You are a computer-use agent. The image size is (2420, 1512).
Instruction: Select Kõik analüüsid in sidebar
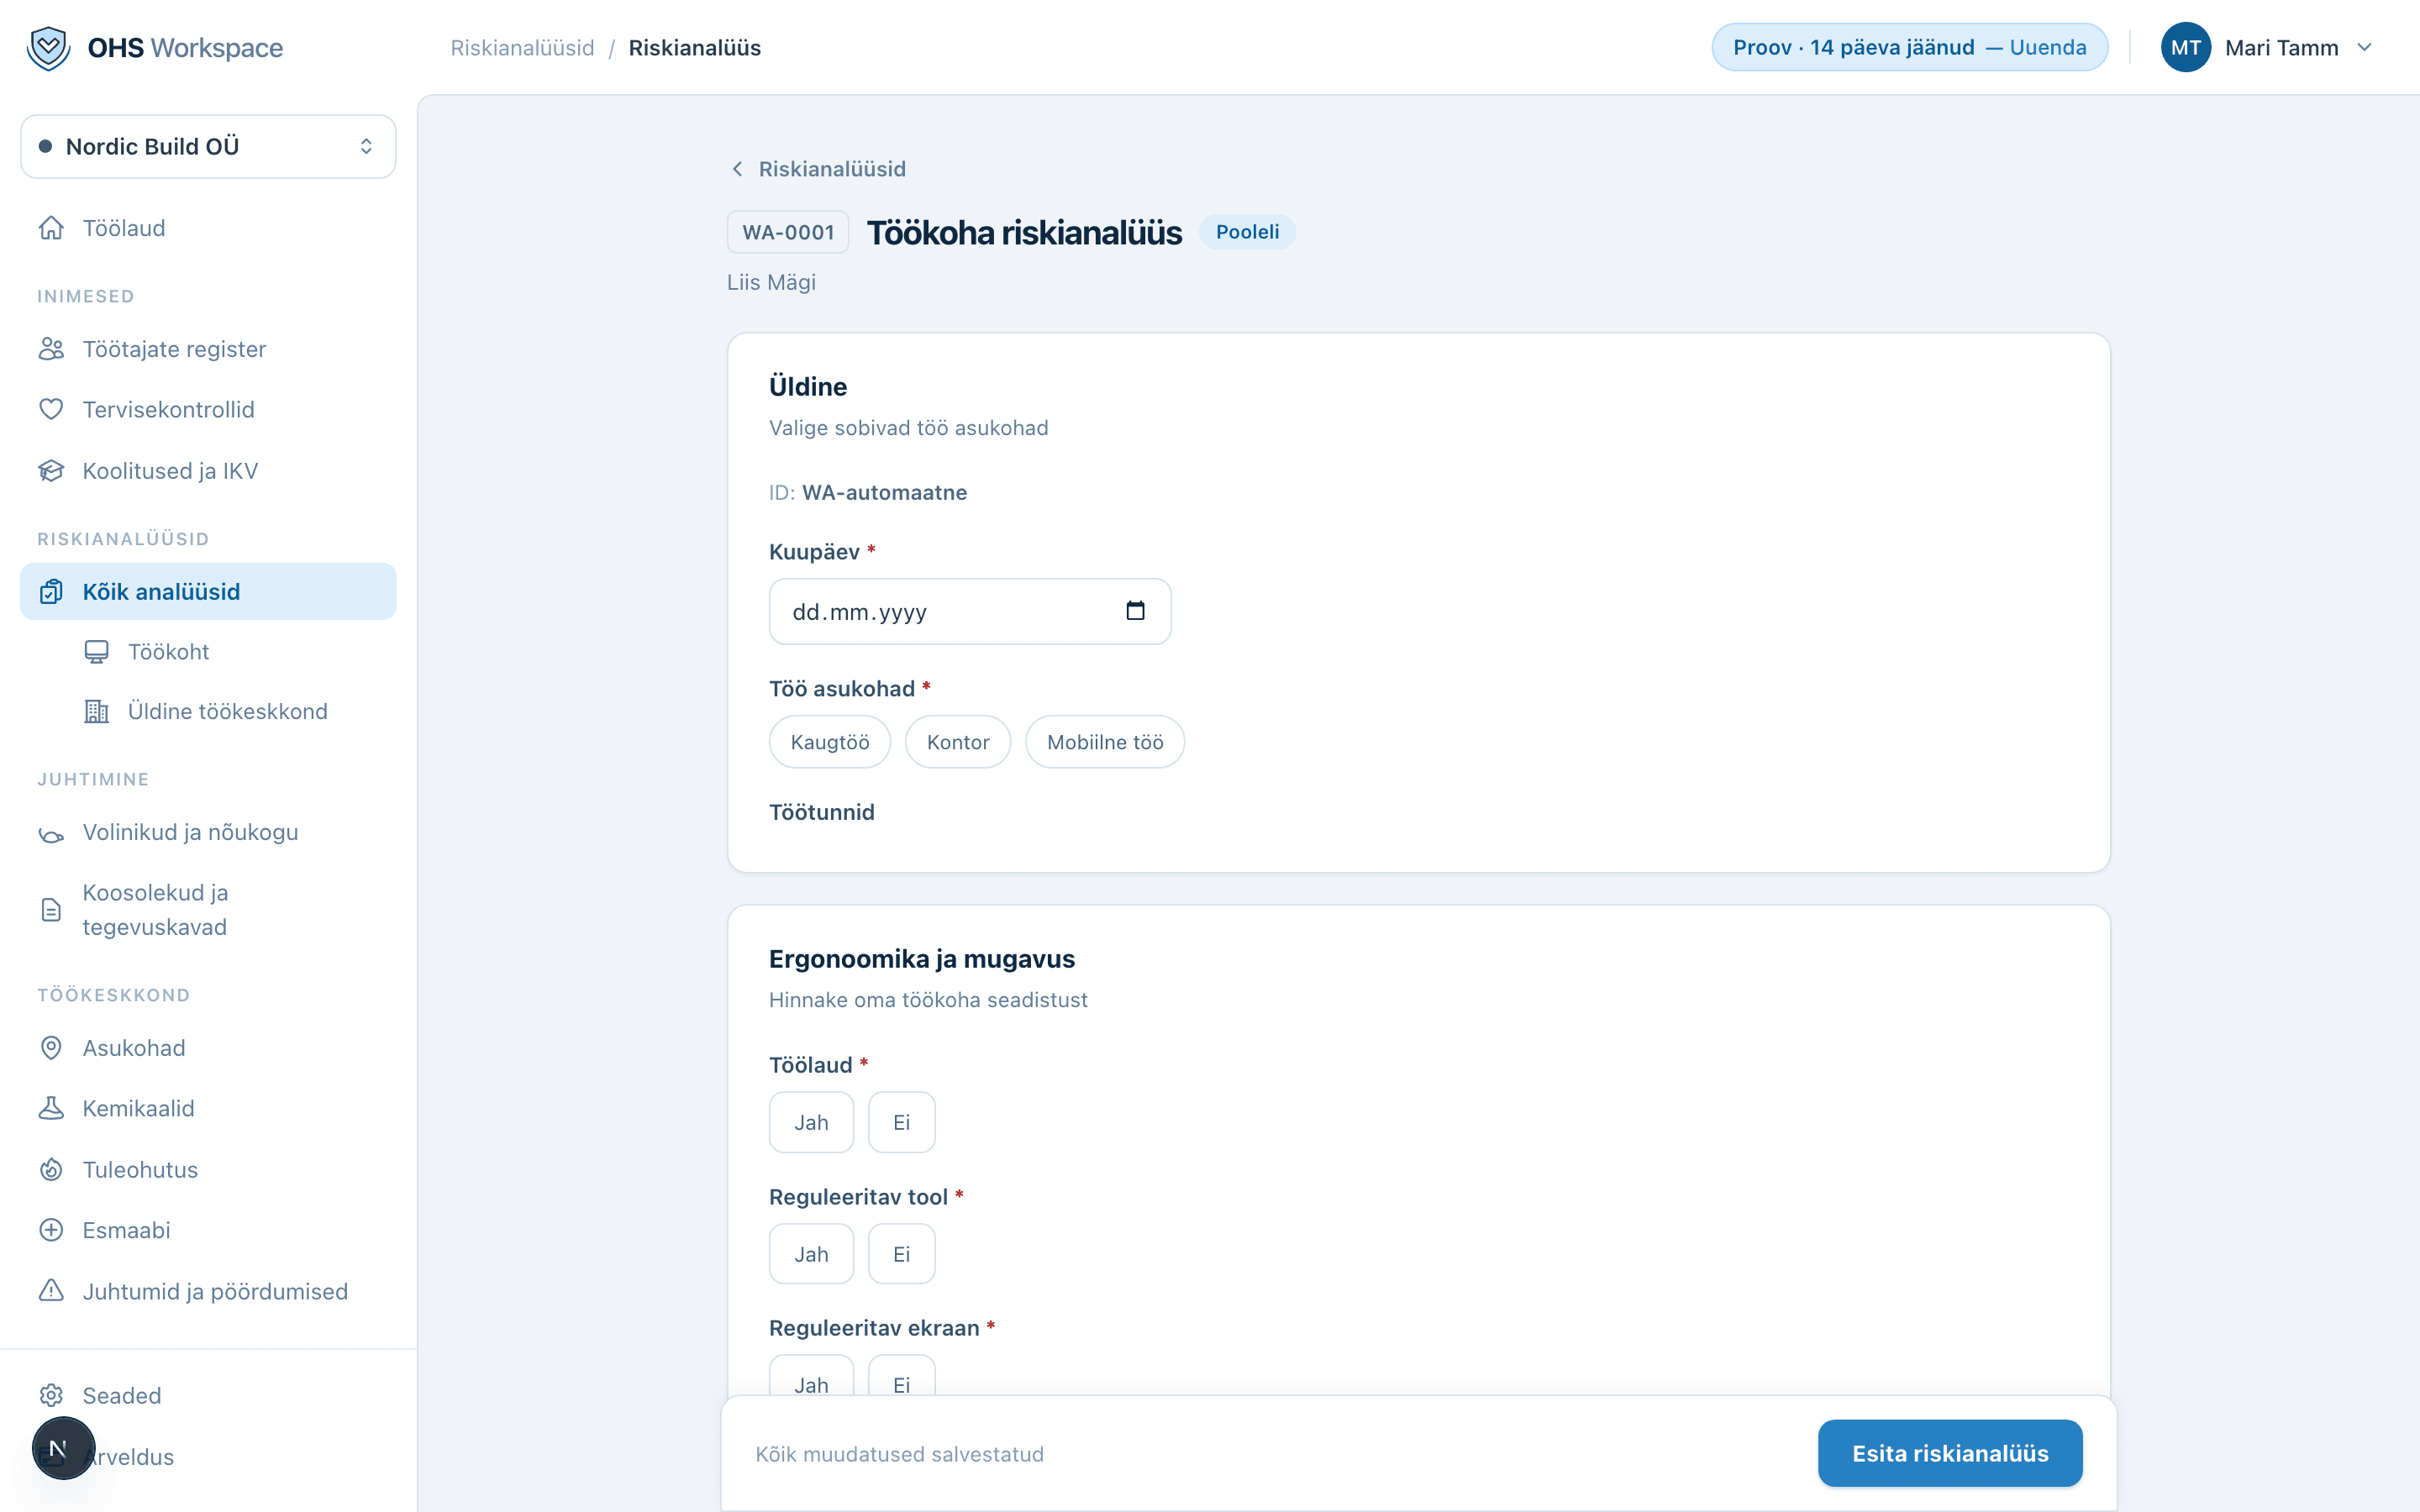tap(208, 592)
